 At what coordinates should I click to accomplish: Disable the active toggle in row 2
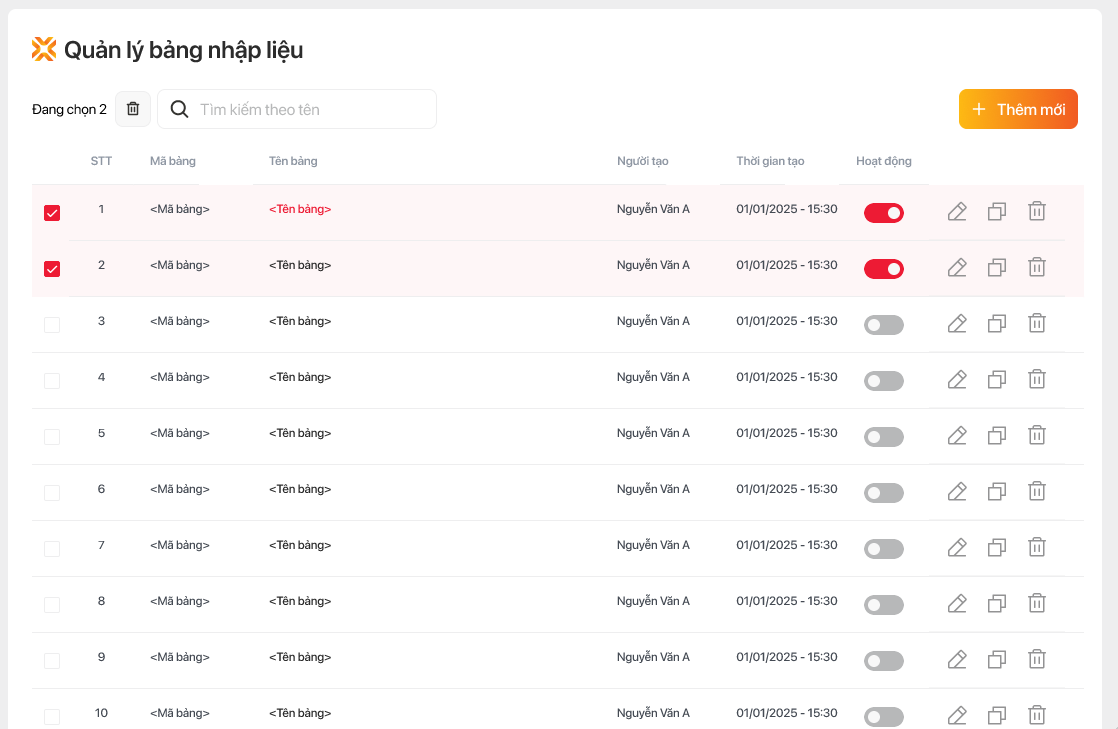point(883,269)
